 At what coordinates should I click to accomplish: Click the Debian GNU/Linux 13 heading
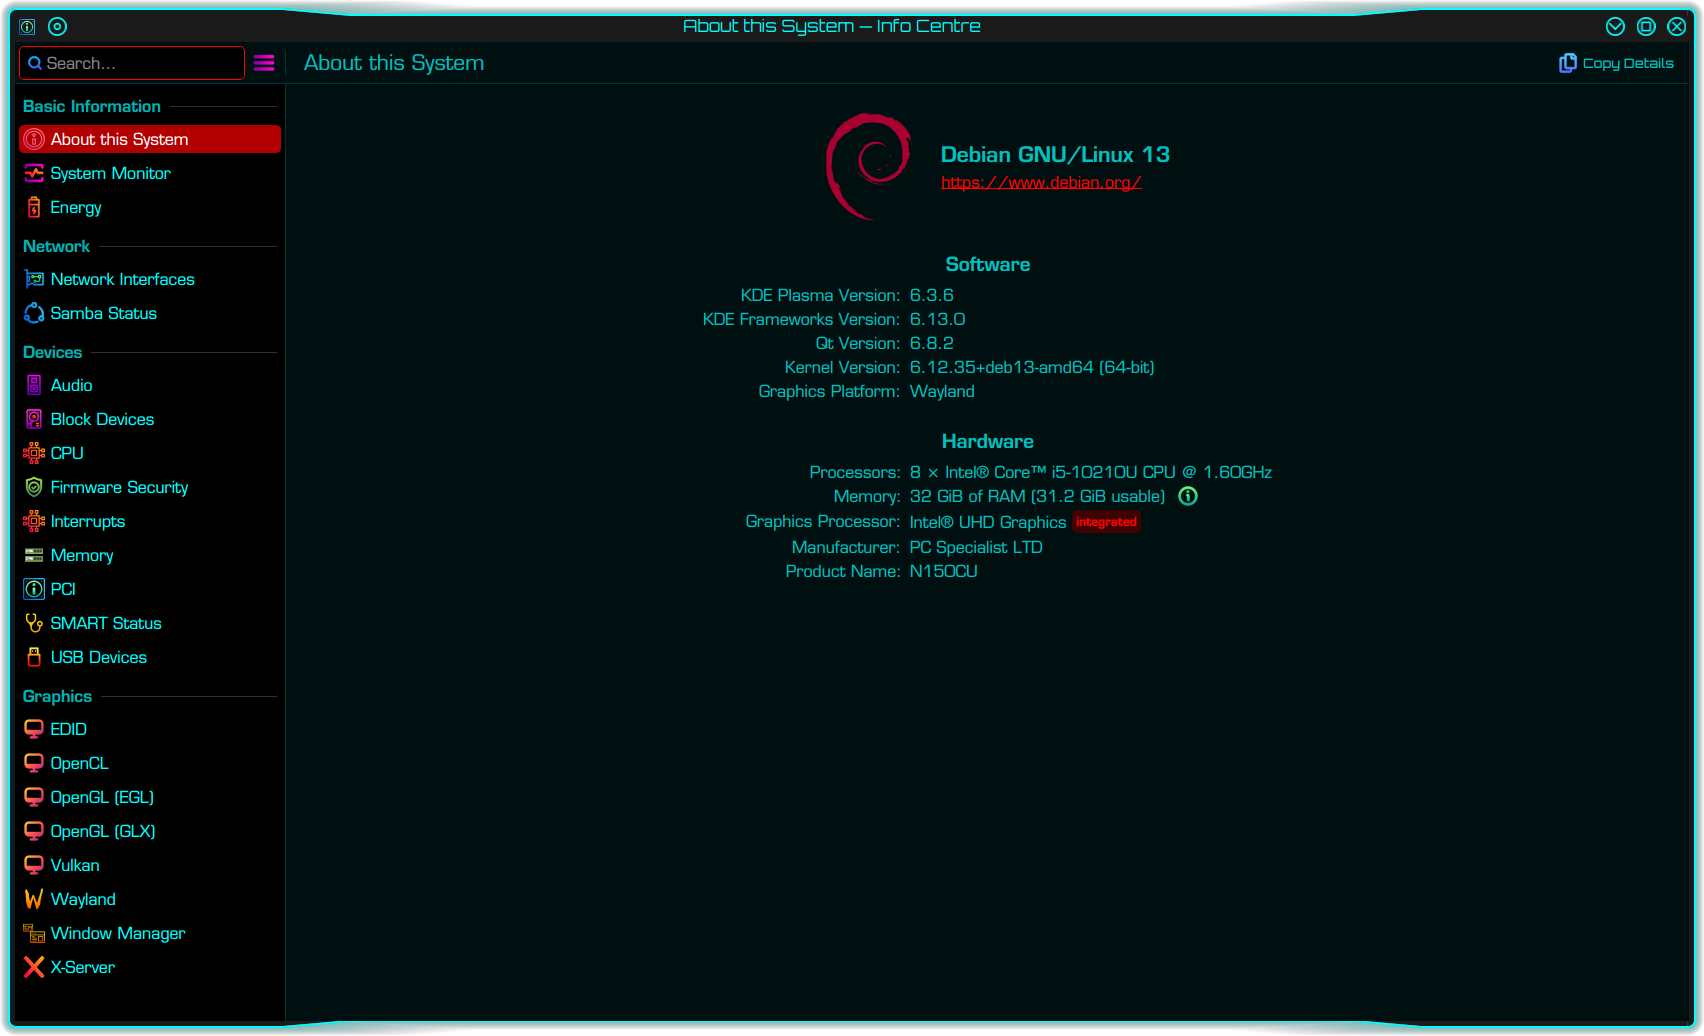click(1055, 154)
